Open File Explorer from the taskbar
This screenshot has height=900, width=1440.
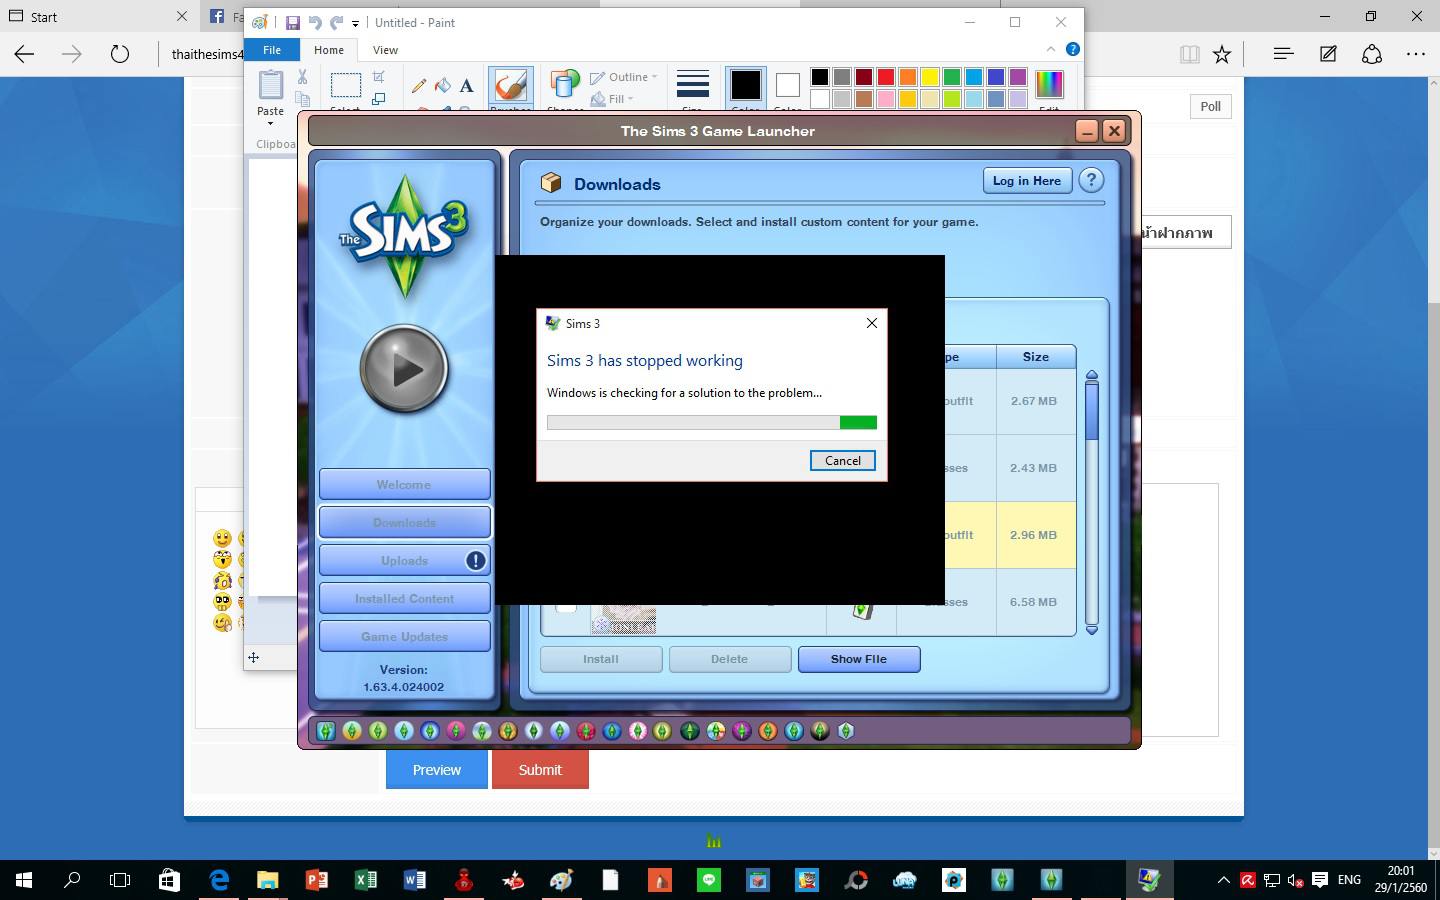coord(267,880)
